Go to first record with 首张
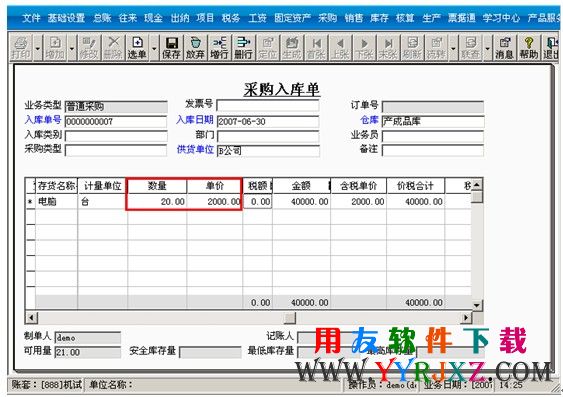The image size is (563, 397). [x=316, y=48]
